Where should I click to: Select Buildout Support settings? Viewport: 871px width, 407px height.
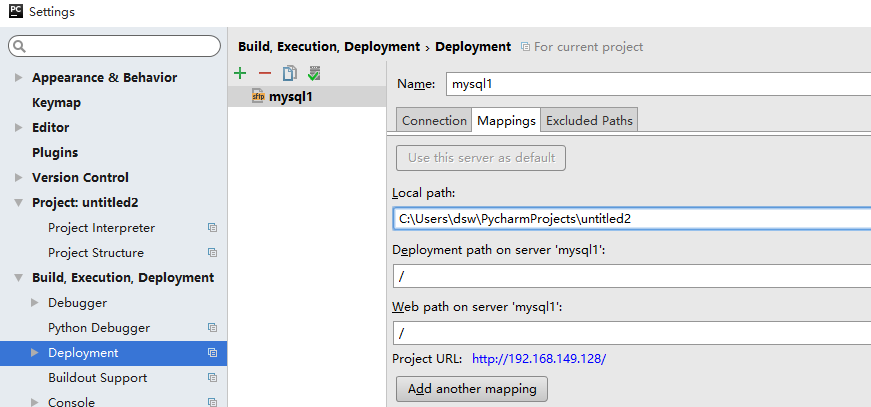click(98, 378)
